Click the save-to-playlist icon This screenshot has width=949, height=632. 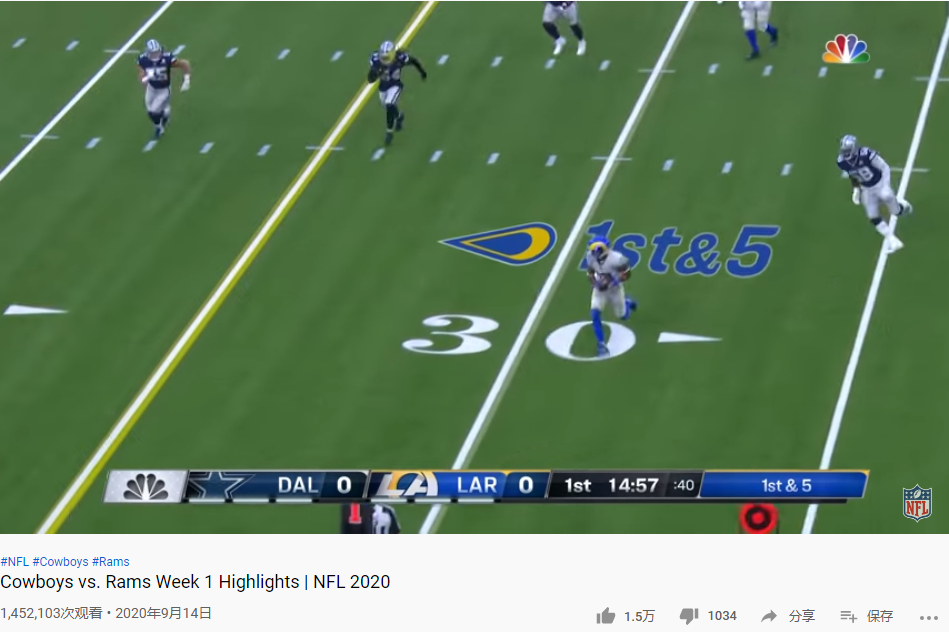[x=848, y=616]
